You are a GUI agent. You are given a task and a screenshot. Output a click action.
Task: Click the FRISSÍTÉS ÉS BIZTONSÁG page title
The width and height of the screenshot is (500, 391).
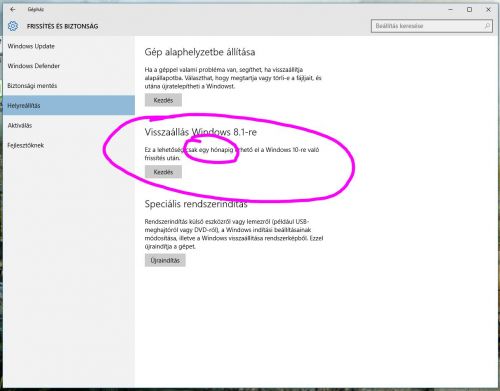point(62,26)
